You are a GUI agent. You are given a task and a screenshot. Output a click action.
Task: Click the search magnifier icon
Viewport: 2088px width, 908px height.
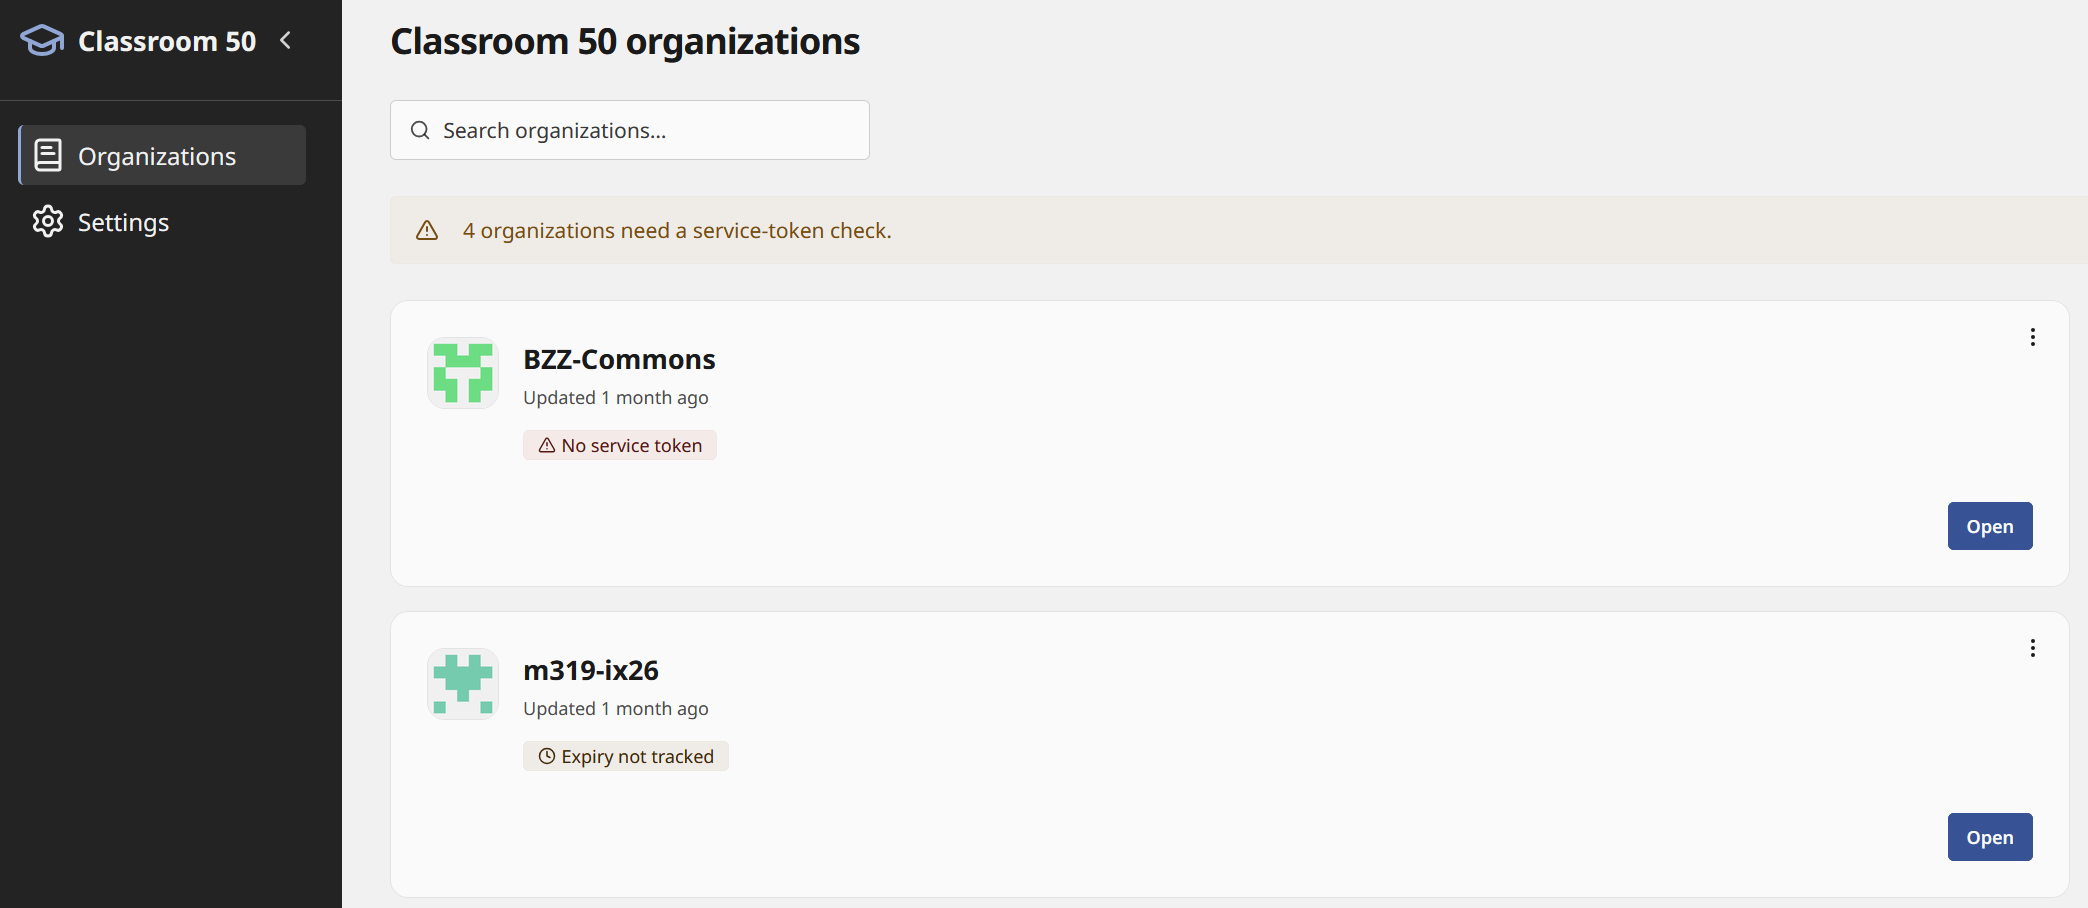point(420,130)
